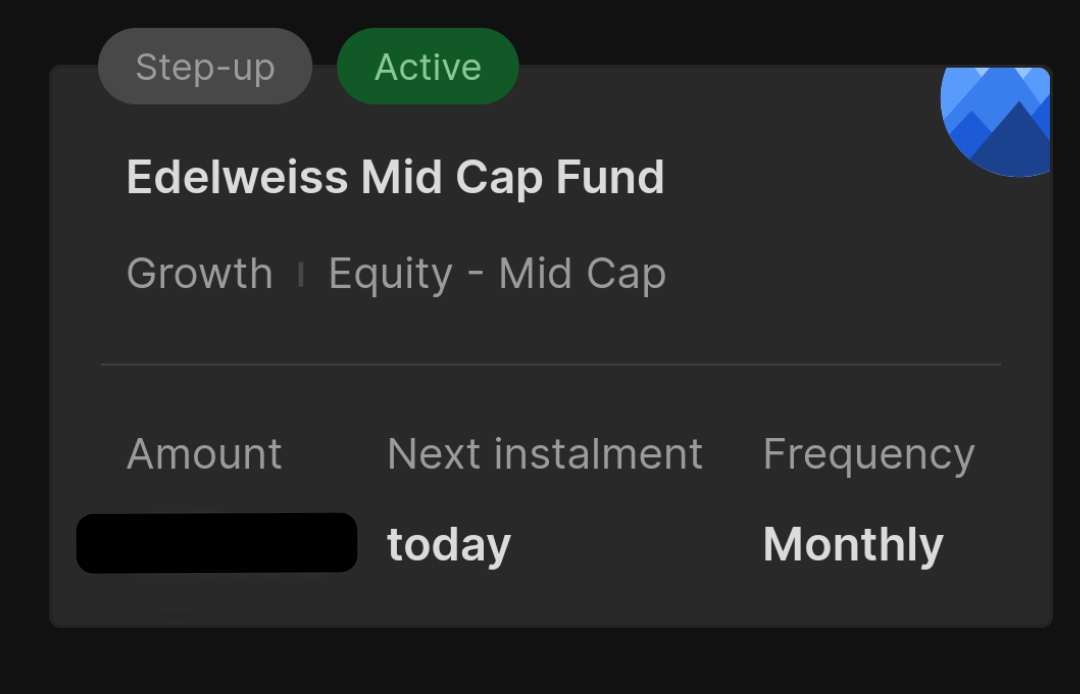This screenshot has height=694, width=1080.
Task: Click the Frequency column label
Action: 868,454
